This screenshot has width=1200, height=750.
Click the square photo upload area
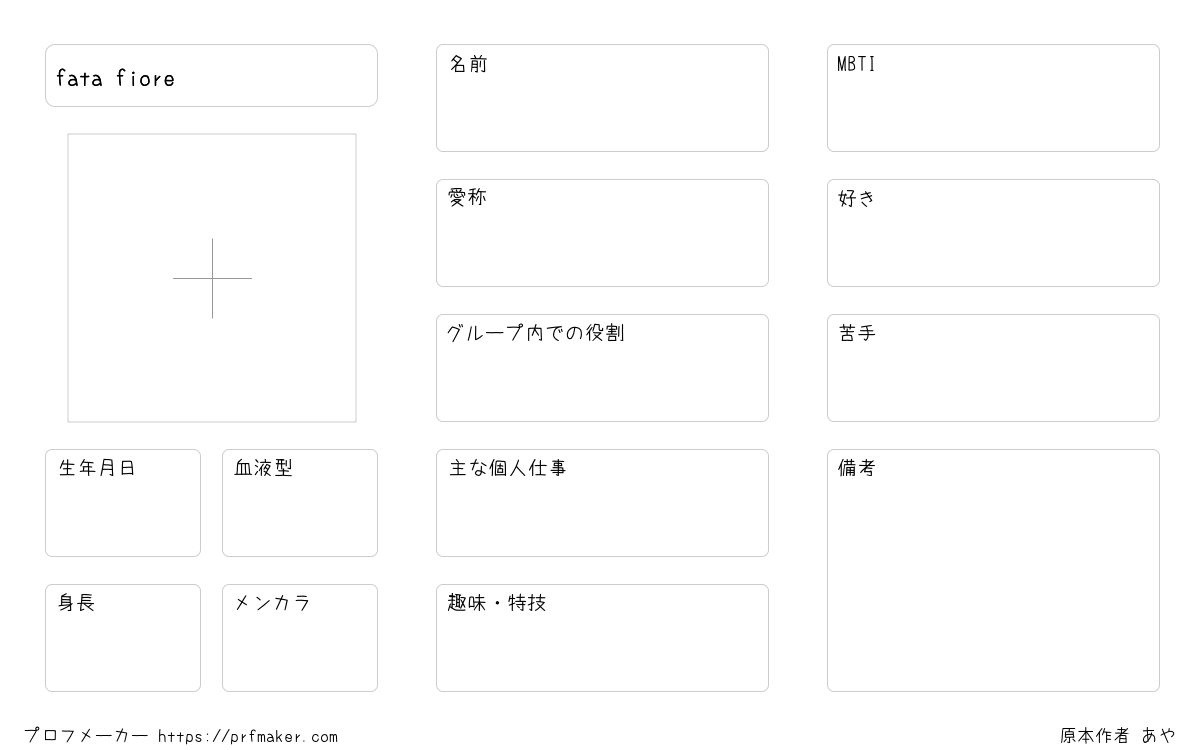pyautogui.click(x=212, y=278)
